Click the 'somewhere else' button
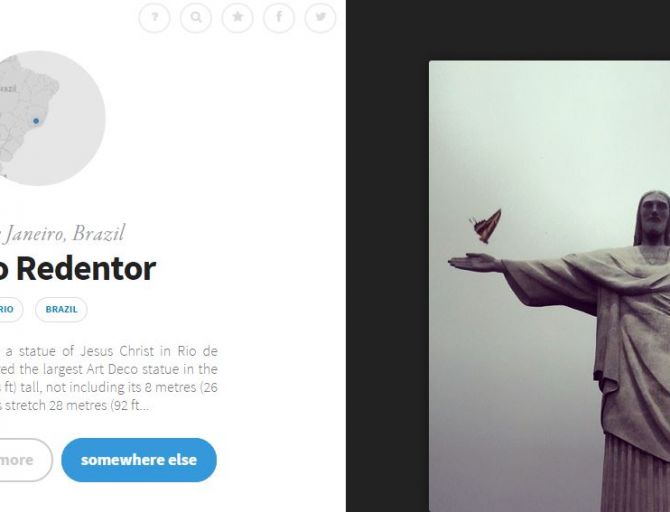The image size is (670, 512). [139, 460]
